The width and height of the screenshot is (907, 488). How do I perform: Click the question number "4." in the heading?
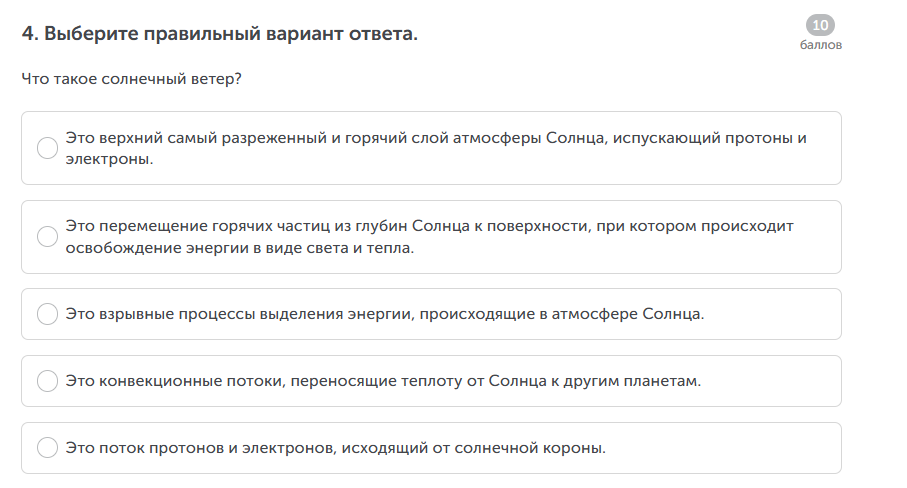[x=30, y=34]
